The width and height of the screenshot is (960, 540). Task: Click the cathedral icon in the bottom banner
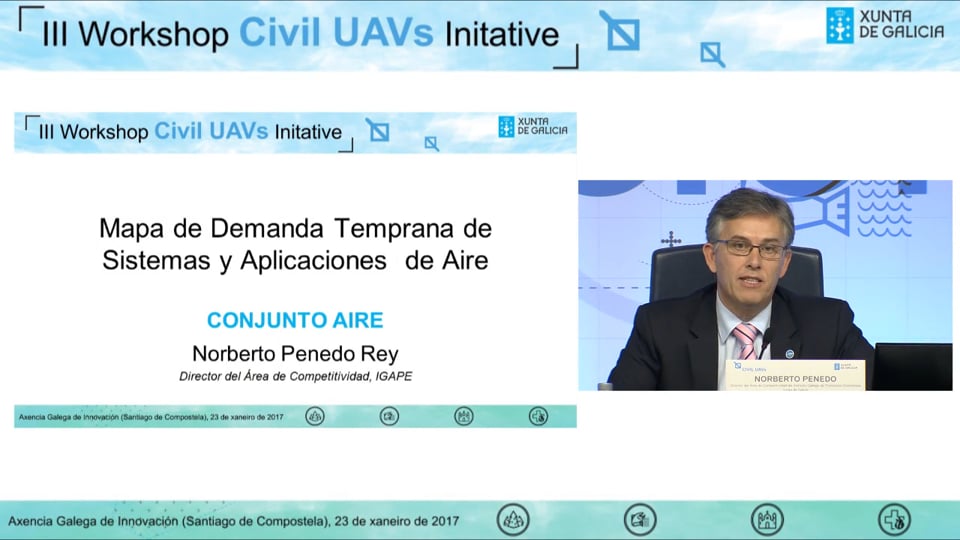click(x=767, y=520)
